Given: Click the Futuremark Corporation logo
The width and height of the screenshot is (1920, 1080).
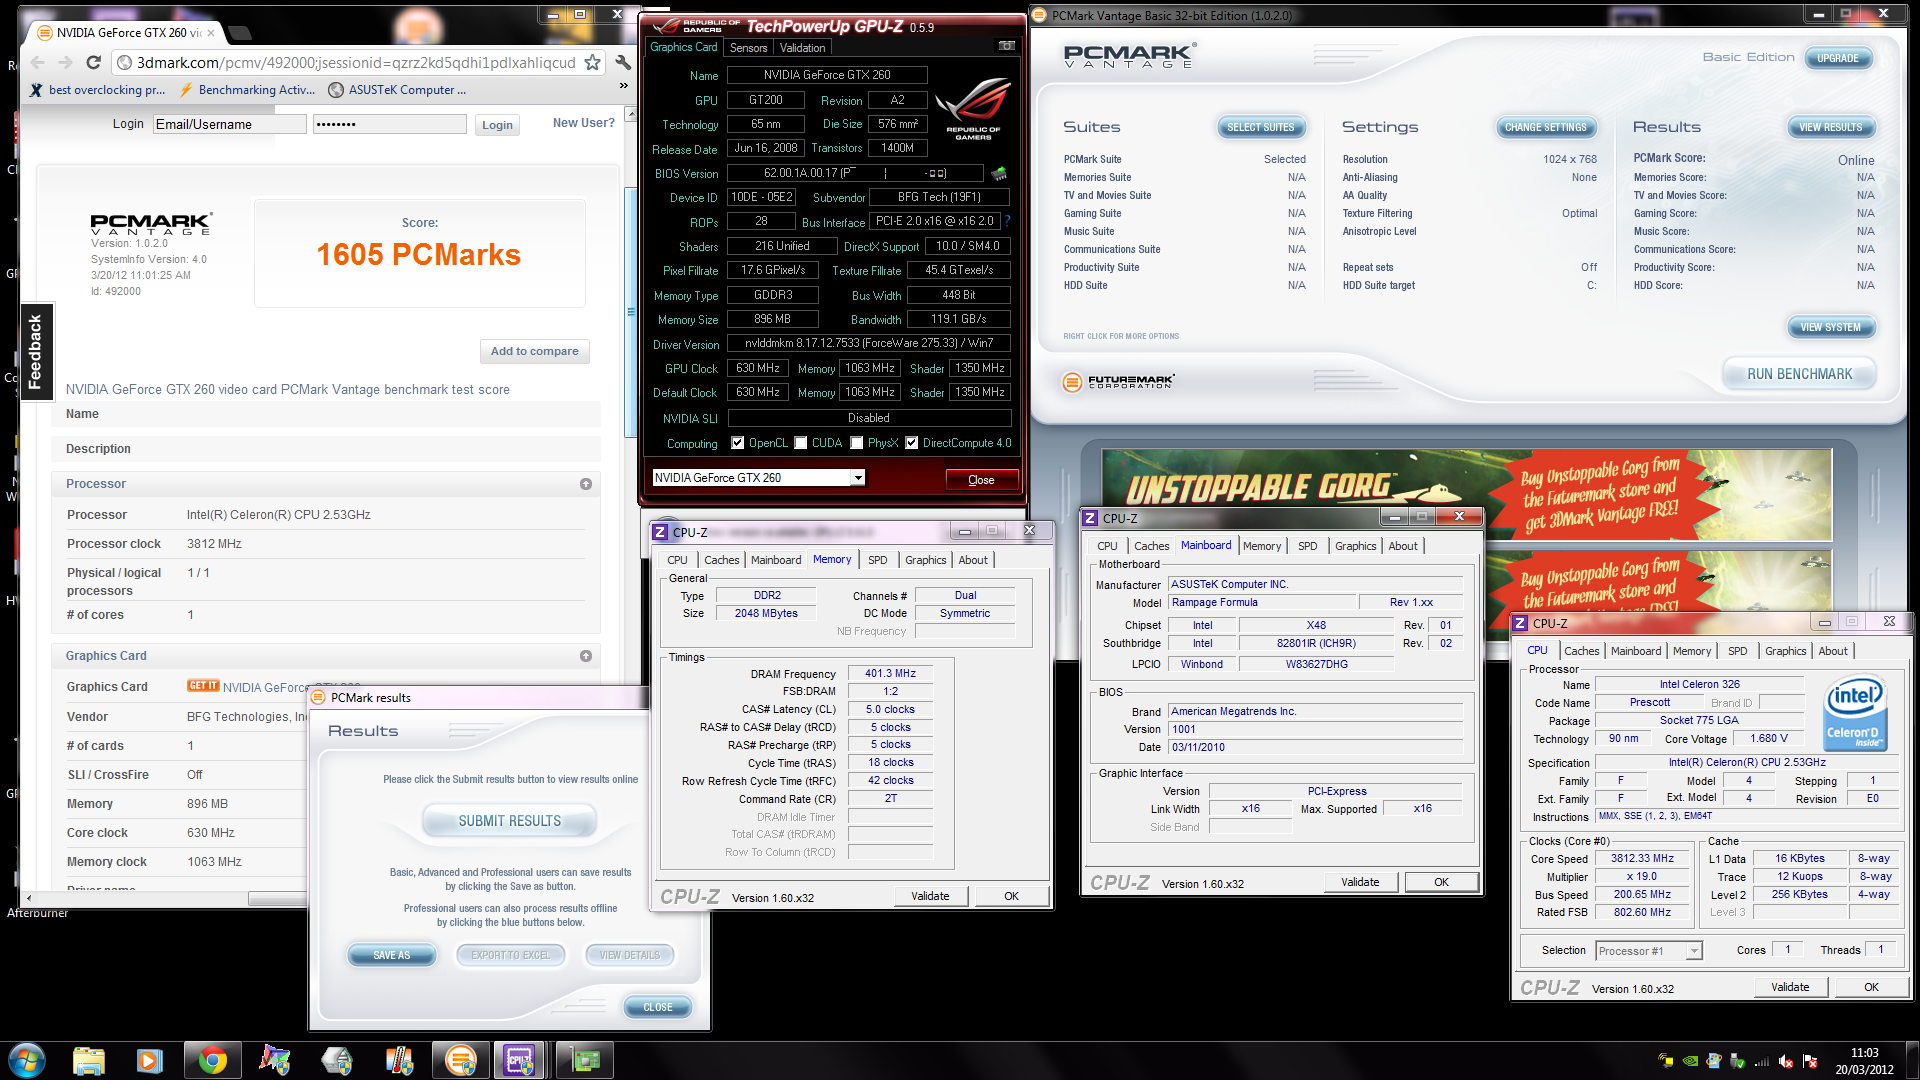Looking at the screenshot, I should (1118, 382).
